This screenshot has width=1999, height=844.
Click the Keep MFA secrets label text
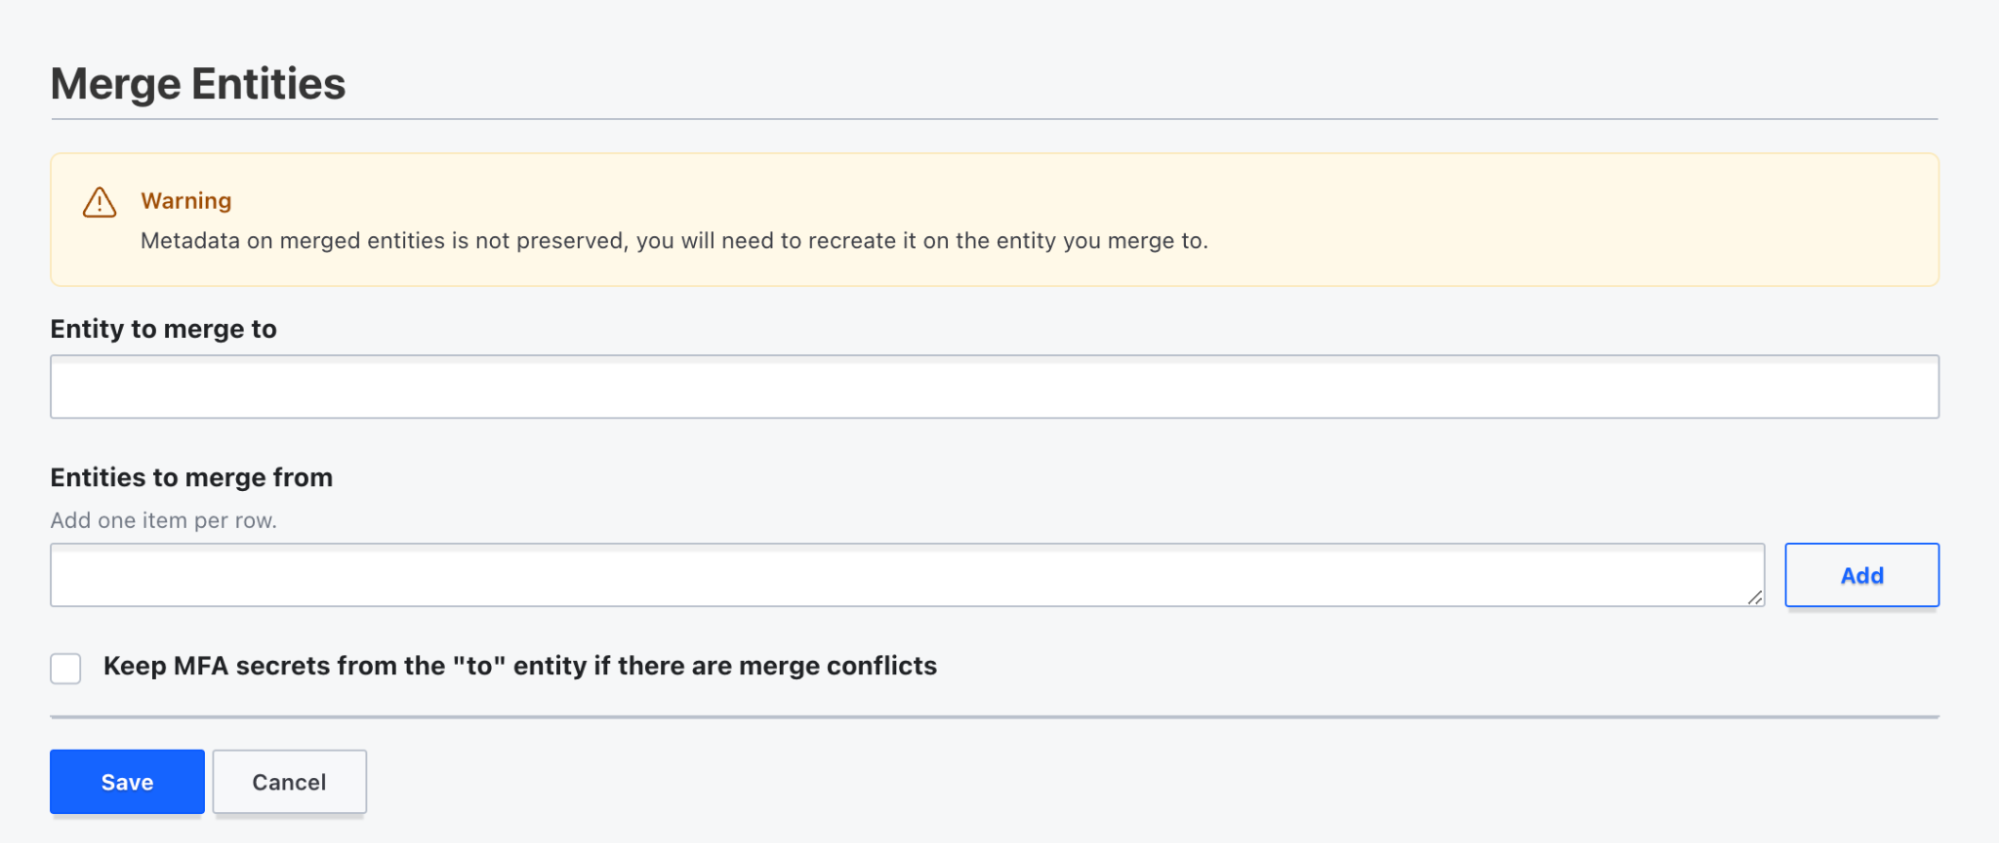click(519, 666)
